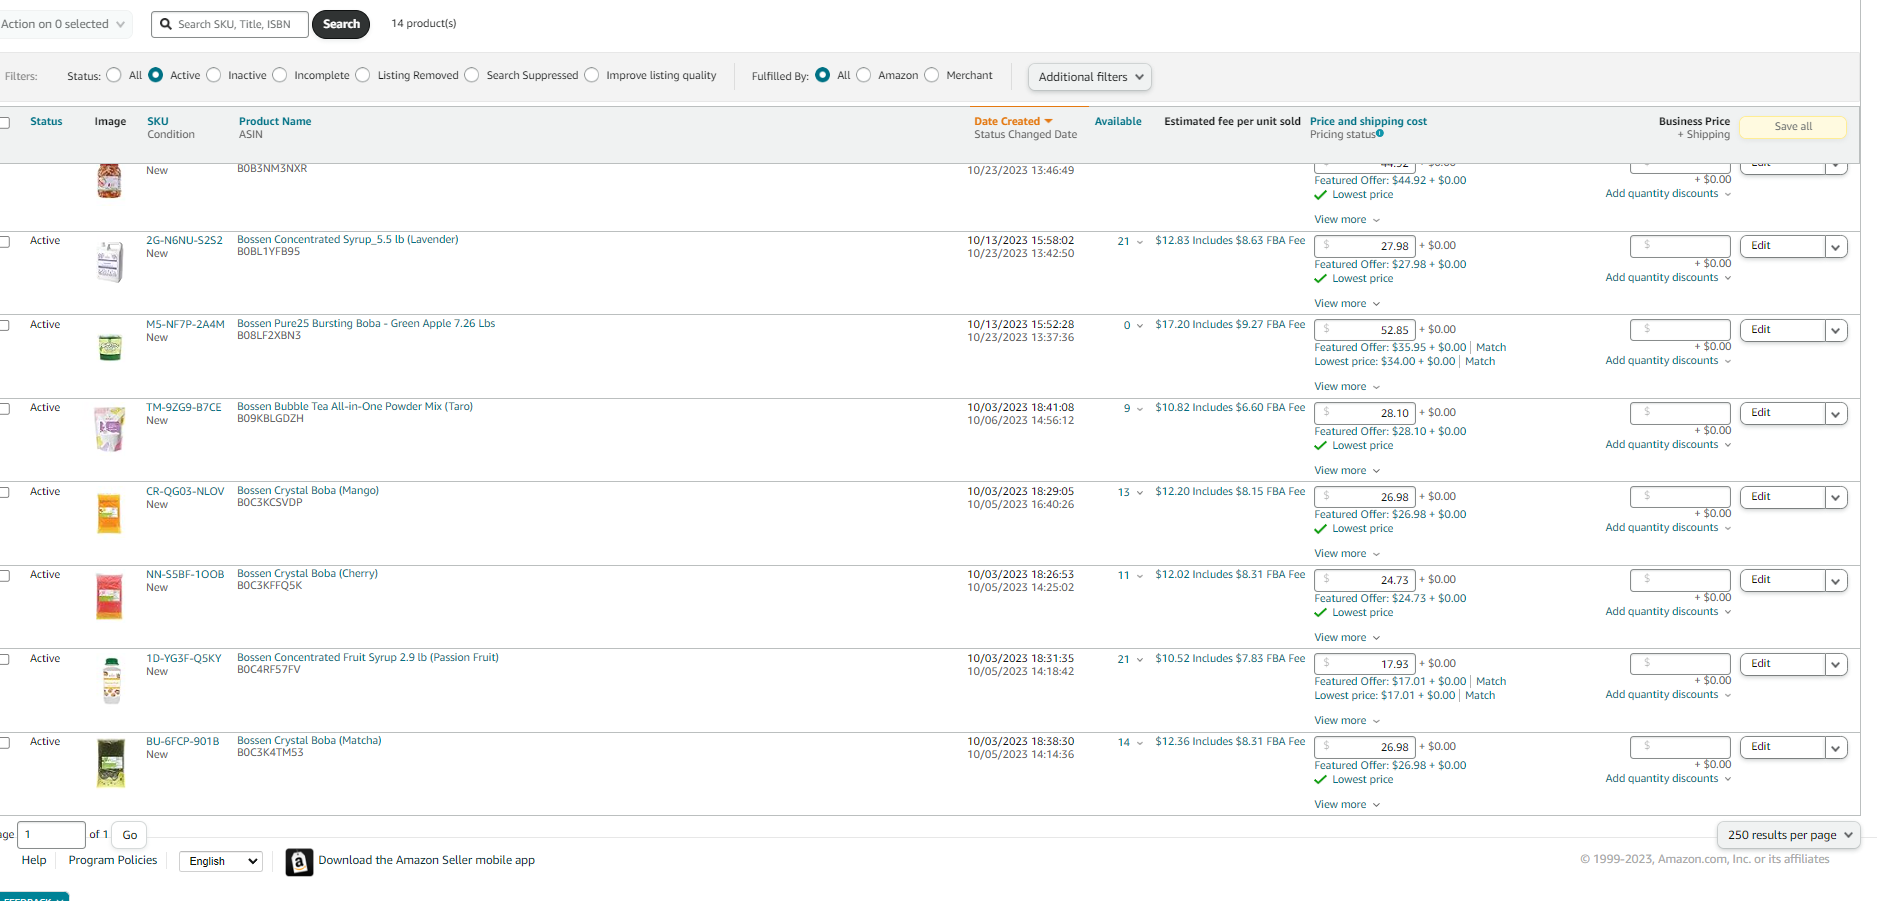1877x901 pixels.
Task: Click Match next to Lowest price $17.01
Action: [x=1480, y=696]
